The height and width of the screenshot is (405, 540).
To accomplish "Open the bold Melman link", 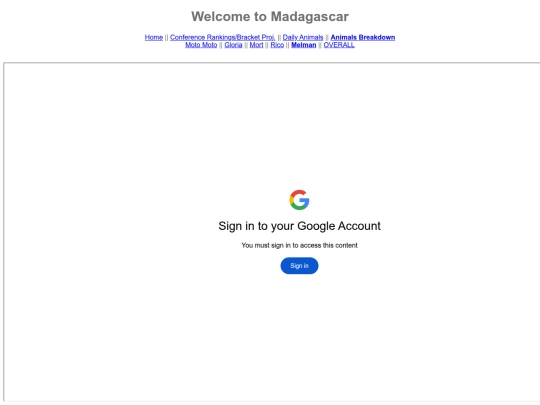I will pyautogui.click(x=304, y=45).
